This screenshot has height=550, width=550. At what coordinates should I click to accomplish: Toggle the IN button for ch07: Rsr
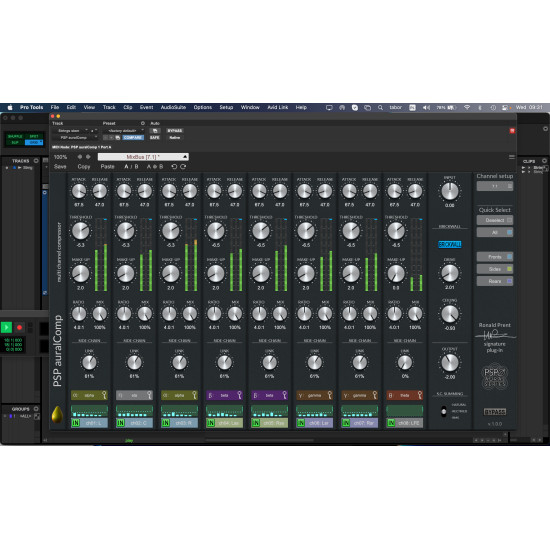[x=346, y=423]
